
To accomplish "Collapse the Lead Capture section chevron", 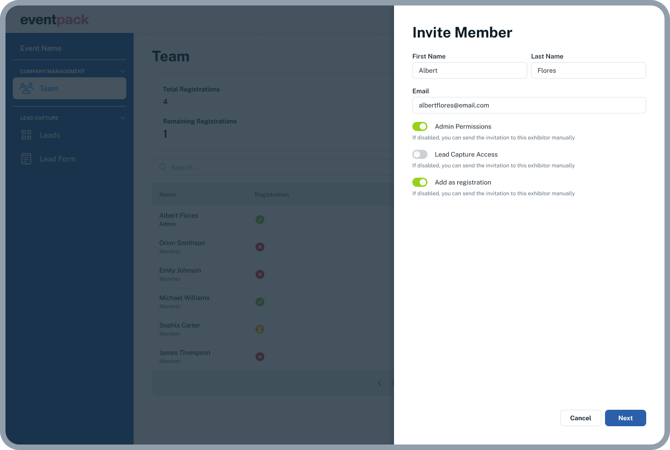I will pos(123,118).
